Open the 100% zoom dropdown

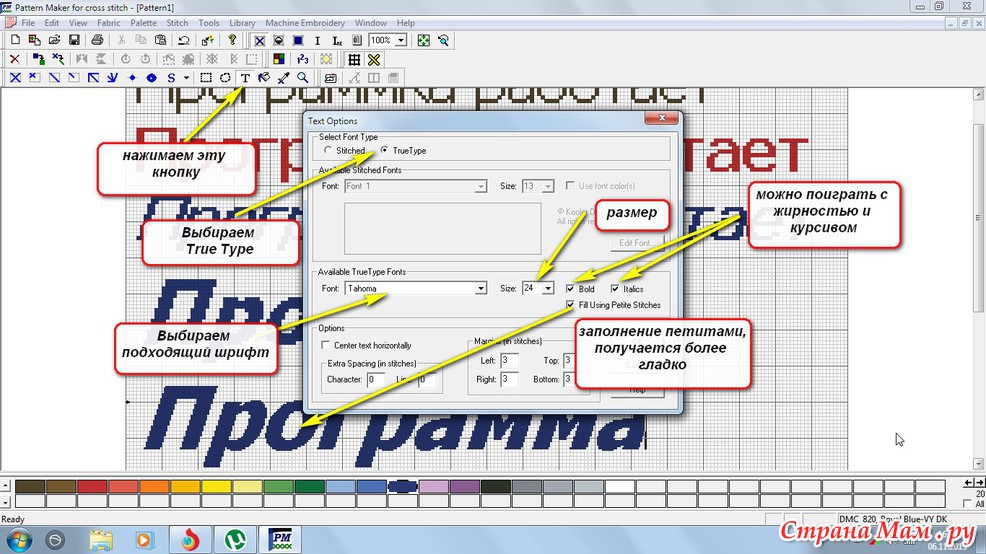[401, 40]
